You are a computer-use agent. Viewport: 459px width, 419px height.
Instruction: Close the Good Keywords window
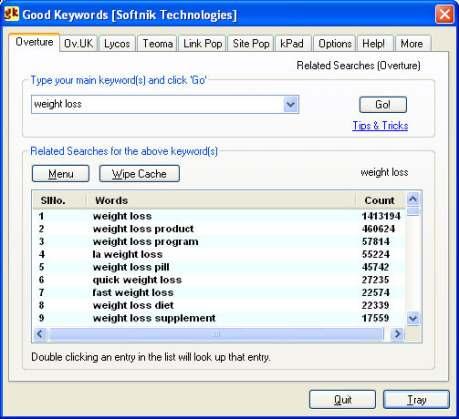coord(445,14)
